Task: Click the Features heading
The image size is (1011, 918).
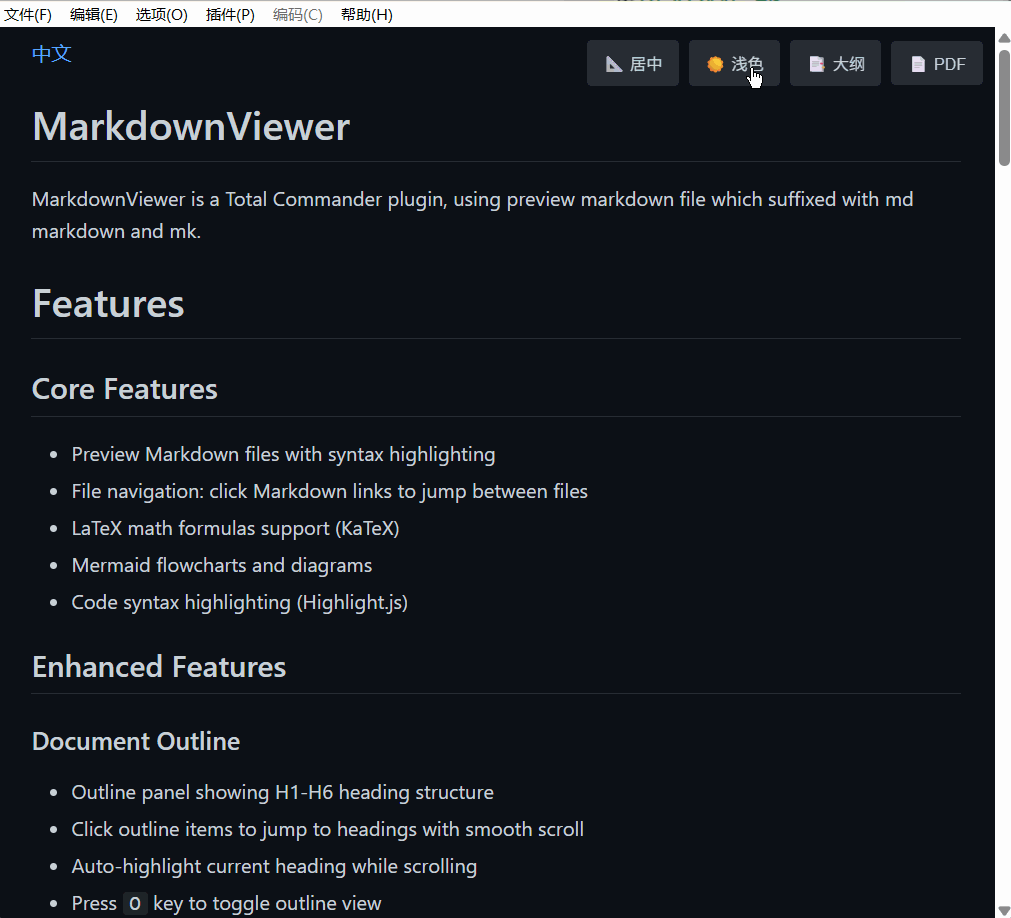Action: pyautogui.click(x=108, y=304)
